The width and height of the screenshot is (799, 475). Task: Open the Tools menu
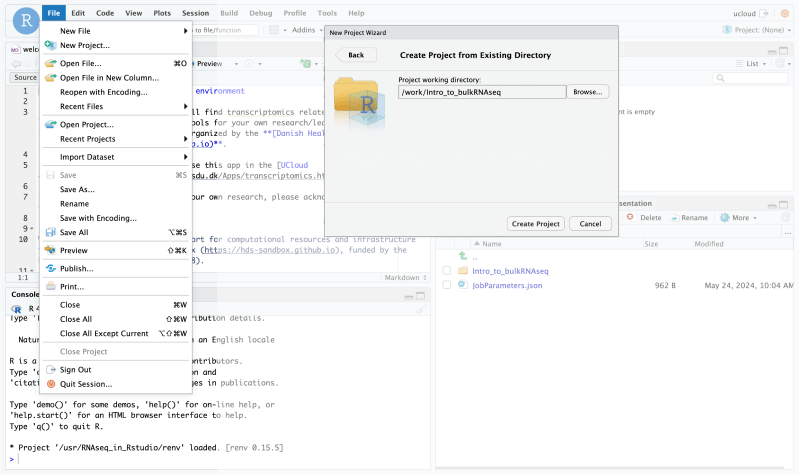click(327, 13)
